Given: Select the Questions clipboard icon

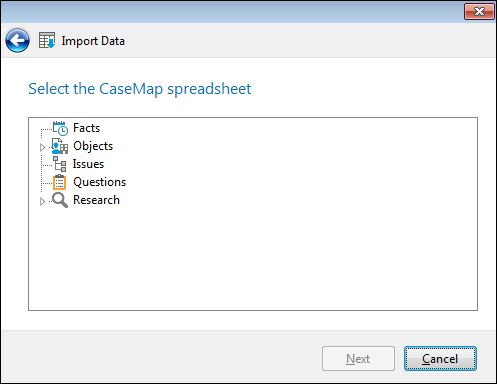Looking at the screenshot, I should tap(60, 182).
